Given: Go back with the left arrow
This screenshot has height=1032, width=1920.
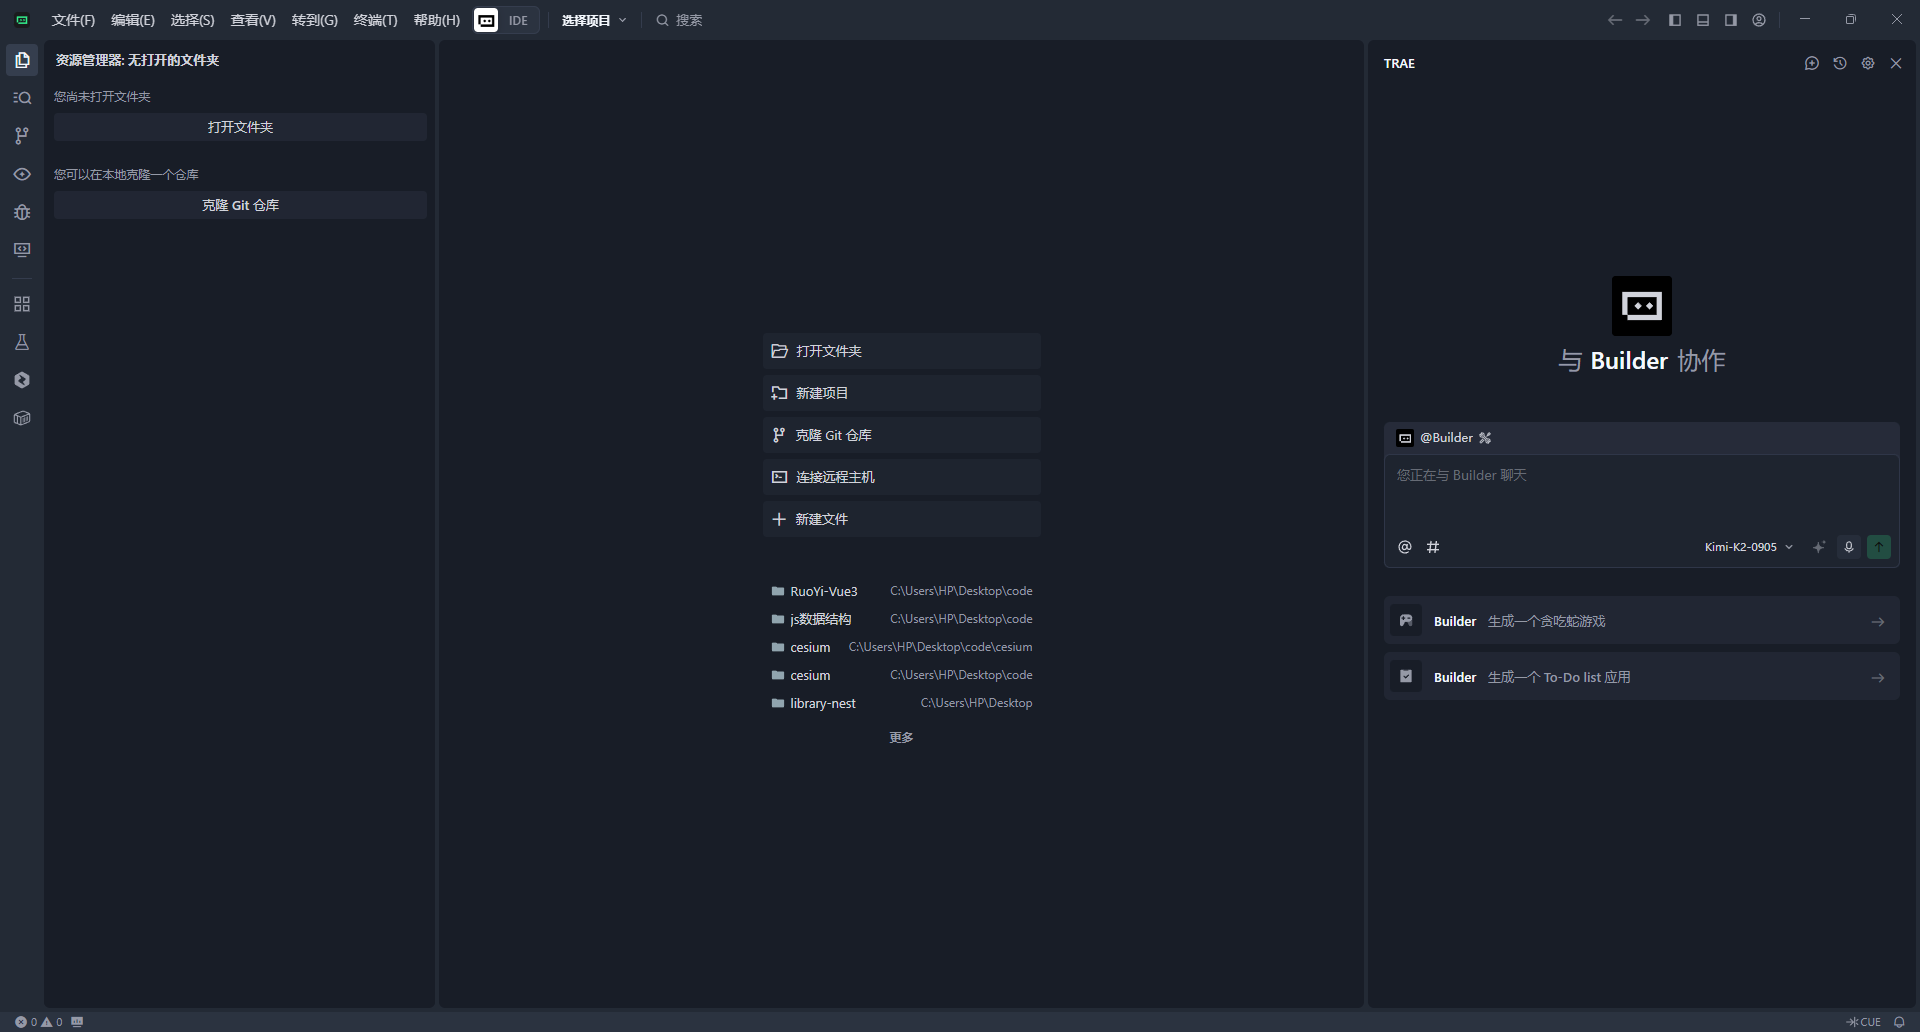Looking at the screenshot, I should (x=1615, y=20).
